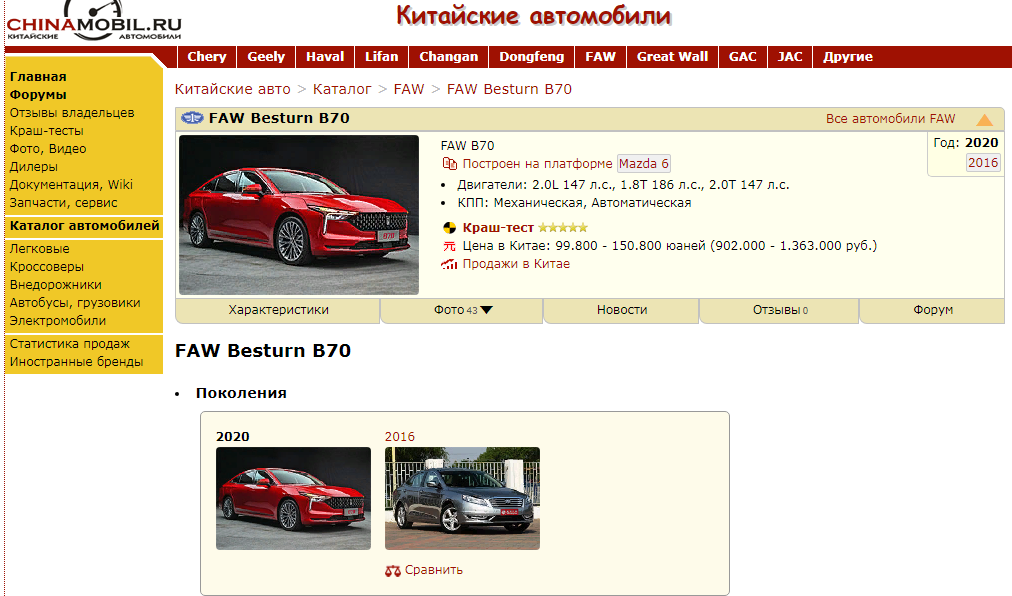Click Сравнить generations link
This screenshot has width=1012, height=596.
tap(433, 570)
